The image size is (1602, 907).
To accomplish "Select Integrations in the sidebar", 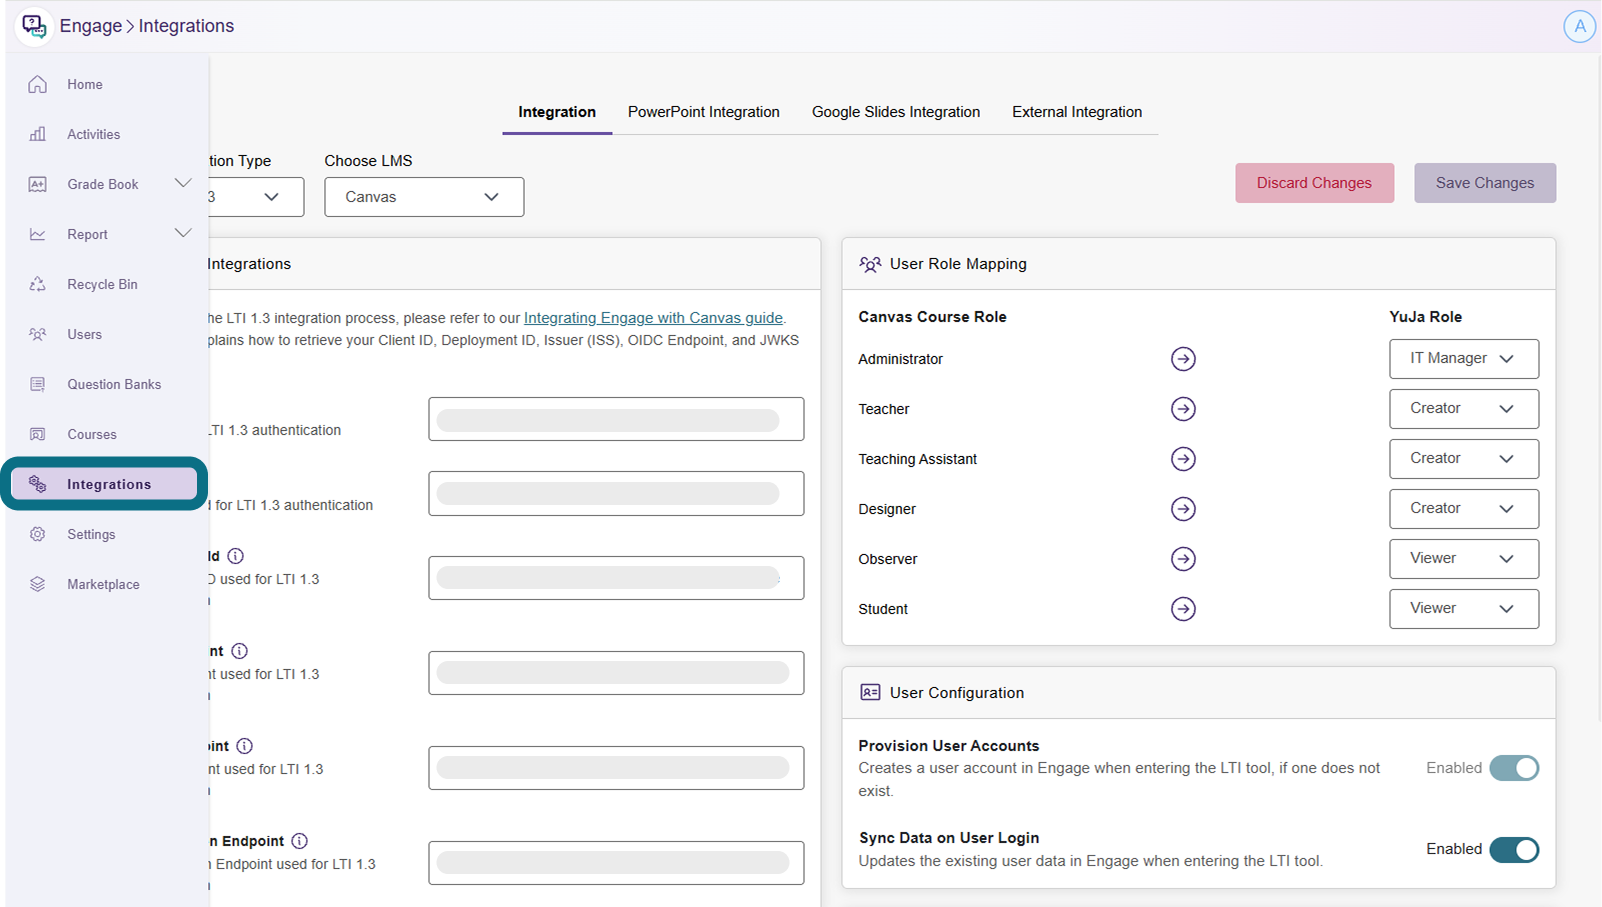I will (105, 484).
